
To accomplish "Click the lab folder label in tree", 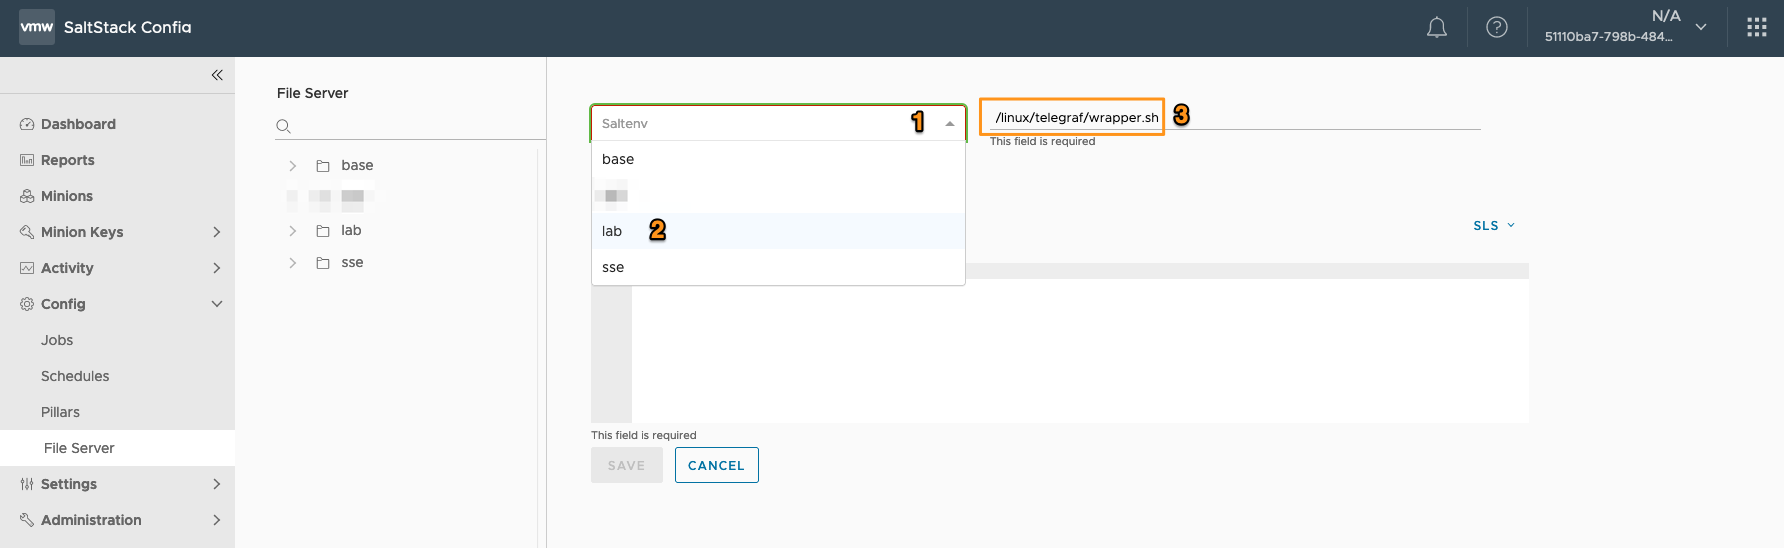I will click(351, 231).
